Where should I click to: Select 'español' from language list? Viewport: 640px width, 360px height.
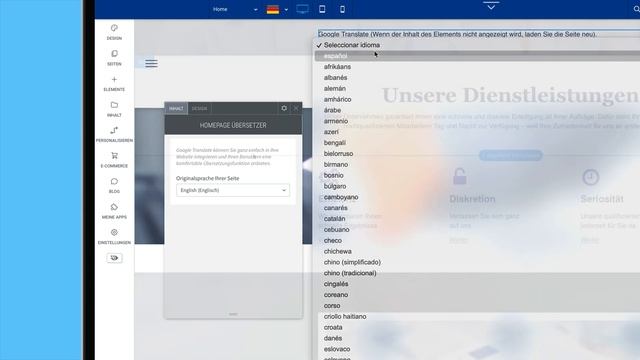pyautogui.click(x=336, y=56)
